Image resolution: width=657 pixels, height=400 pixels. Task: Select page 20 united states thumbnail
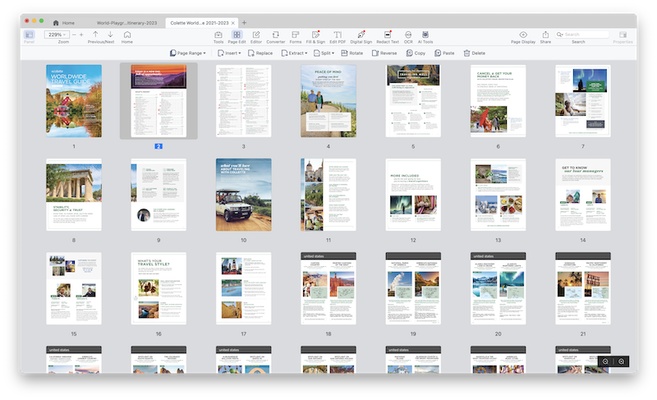[x=498, y=289]
